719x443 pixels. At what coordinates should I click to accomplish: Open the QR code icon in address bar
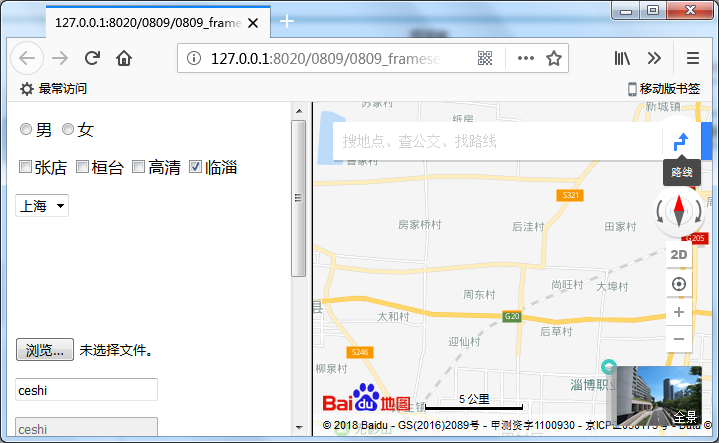(x=485, y=58)
